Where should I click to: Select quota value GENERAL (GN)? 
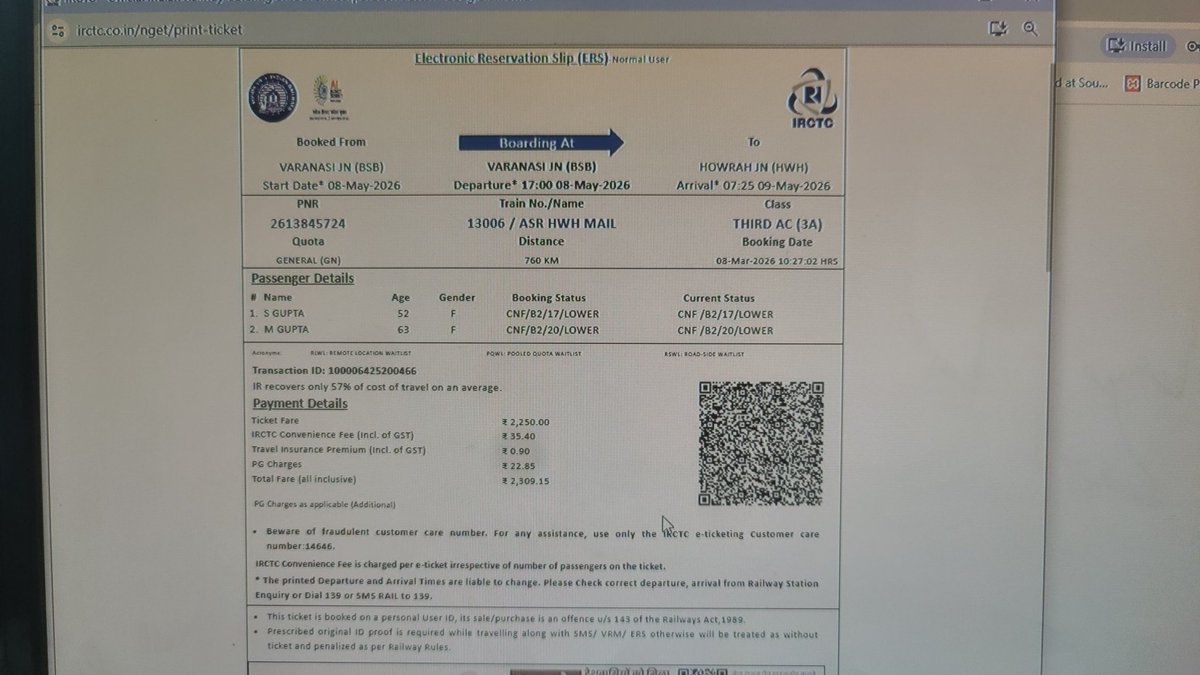[x=308, y=260]
